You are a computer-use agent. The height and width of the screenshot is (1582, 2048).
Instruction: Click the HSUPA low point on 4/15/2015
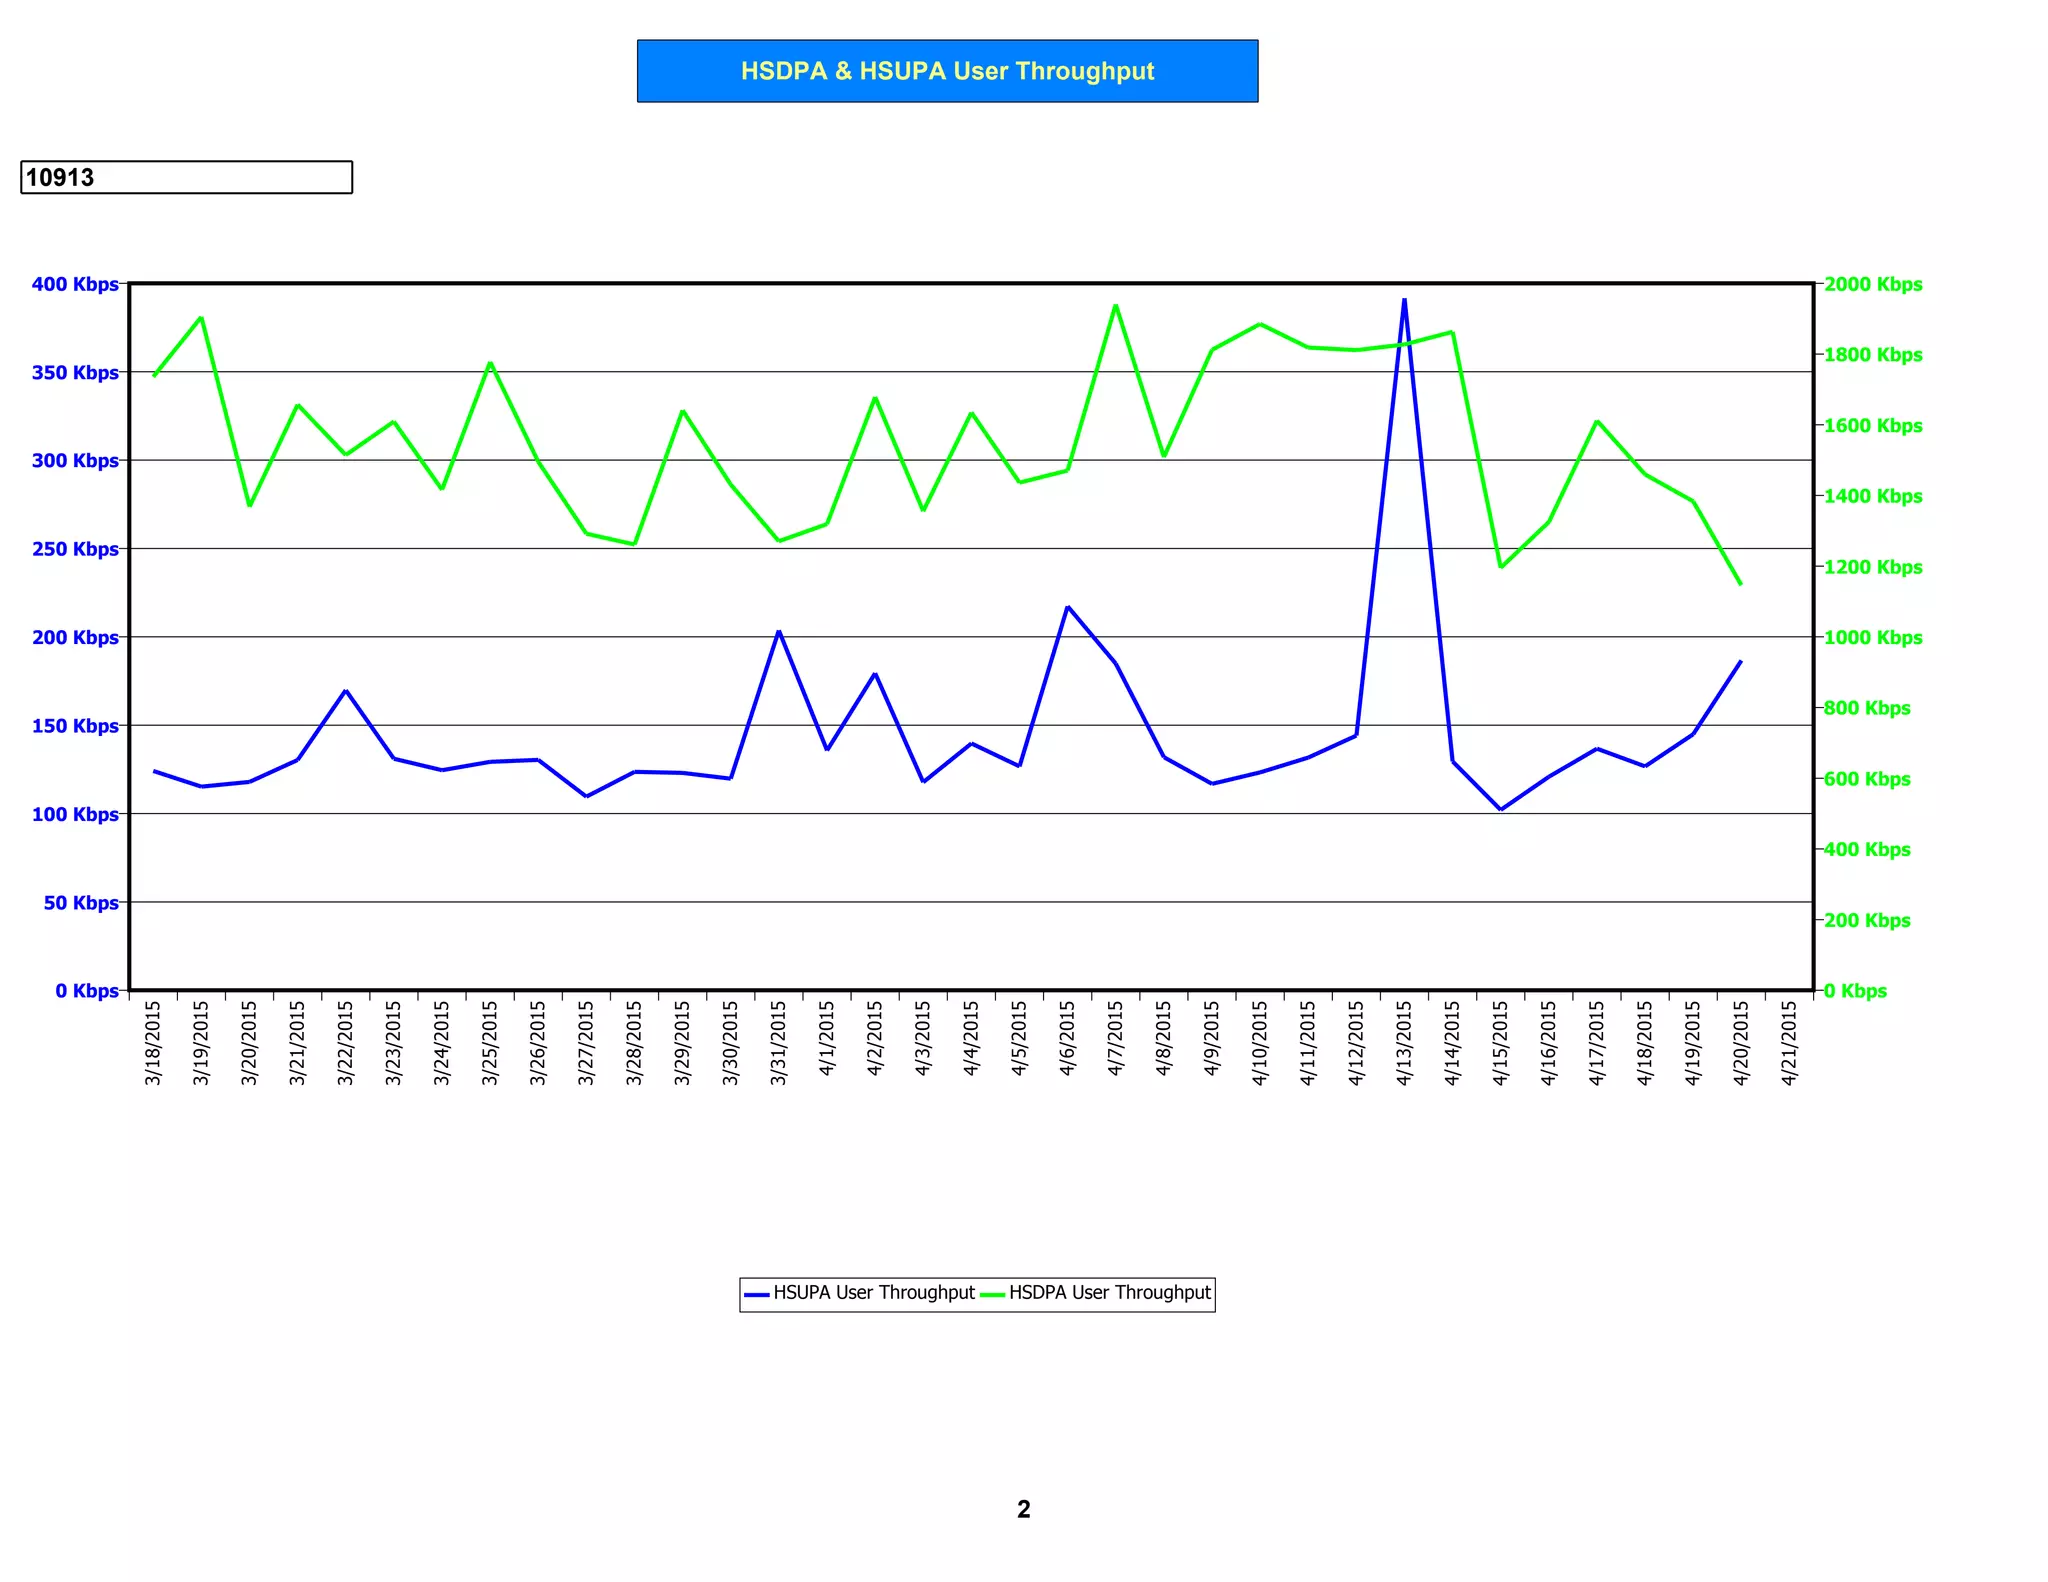pyautogui.click(x=1500, y=809)
